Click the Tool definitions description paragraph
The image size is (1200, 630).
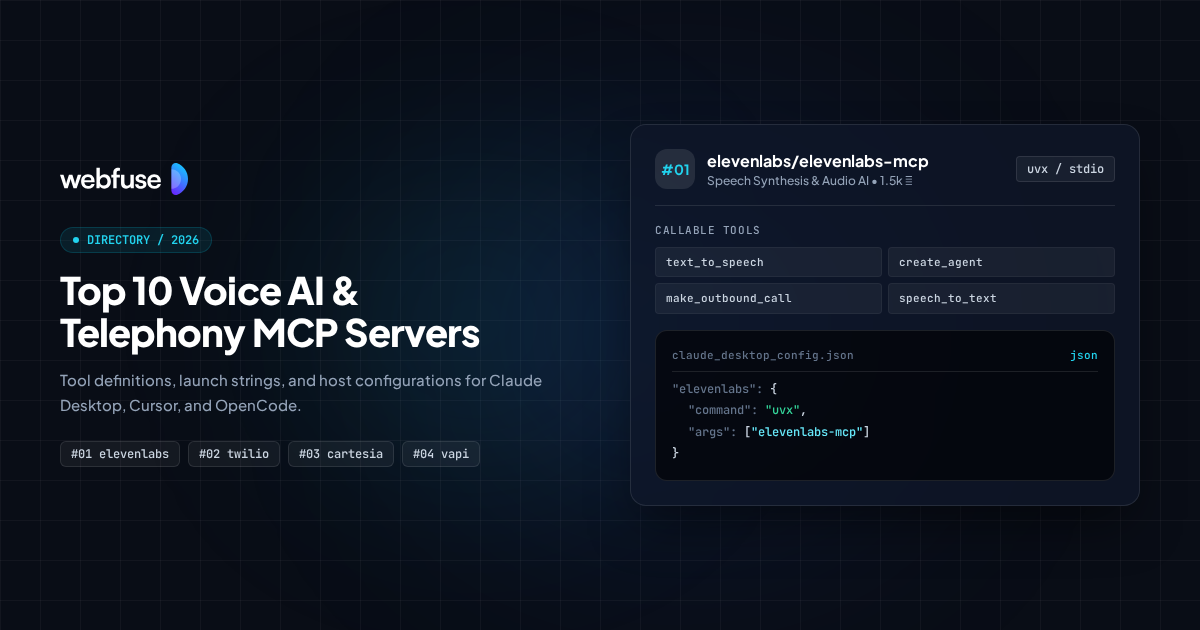click(x=301, y=395)
